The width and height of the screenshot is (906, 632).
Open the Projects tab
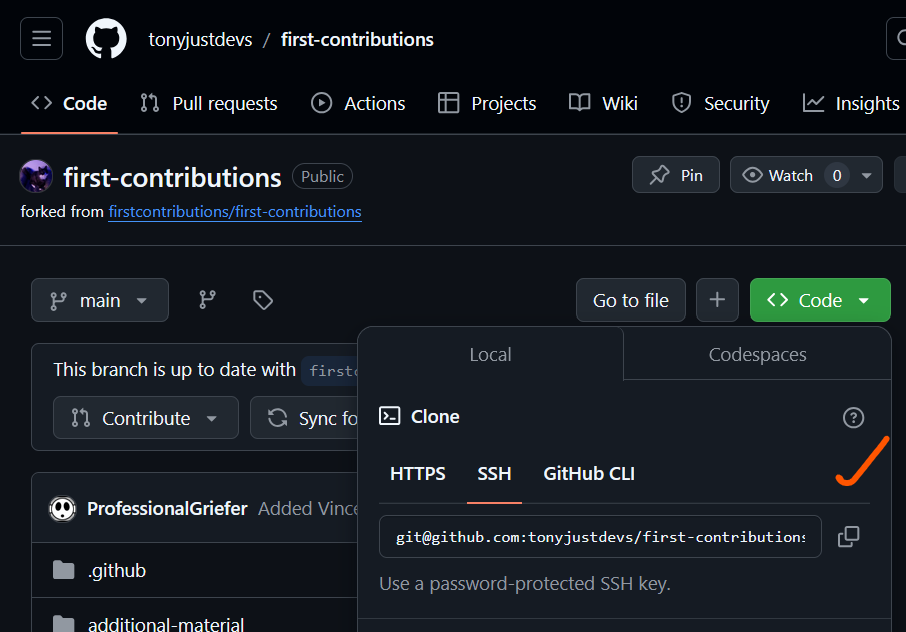[487, 103]
